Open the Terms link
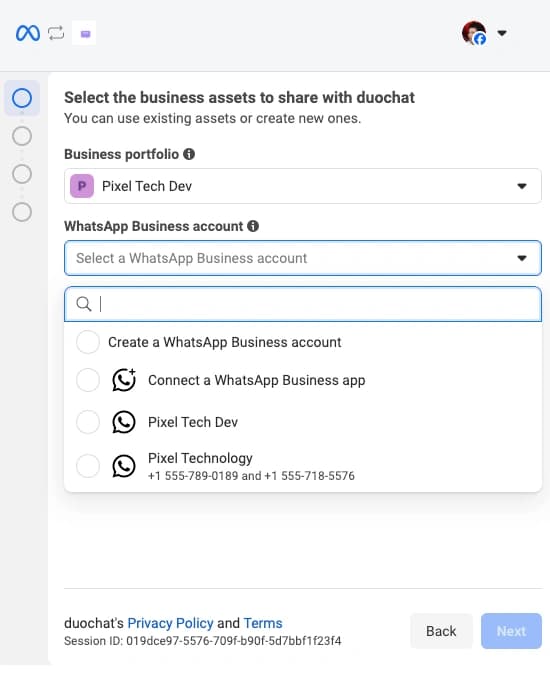This screenshot has height=685, width=550. pyautogui.click(x=263, y=623)
